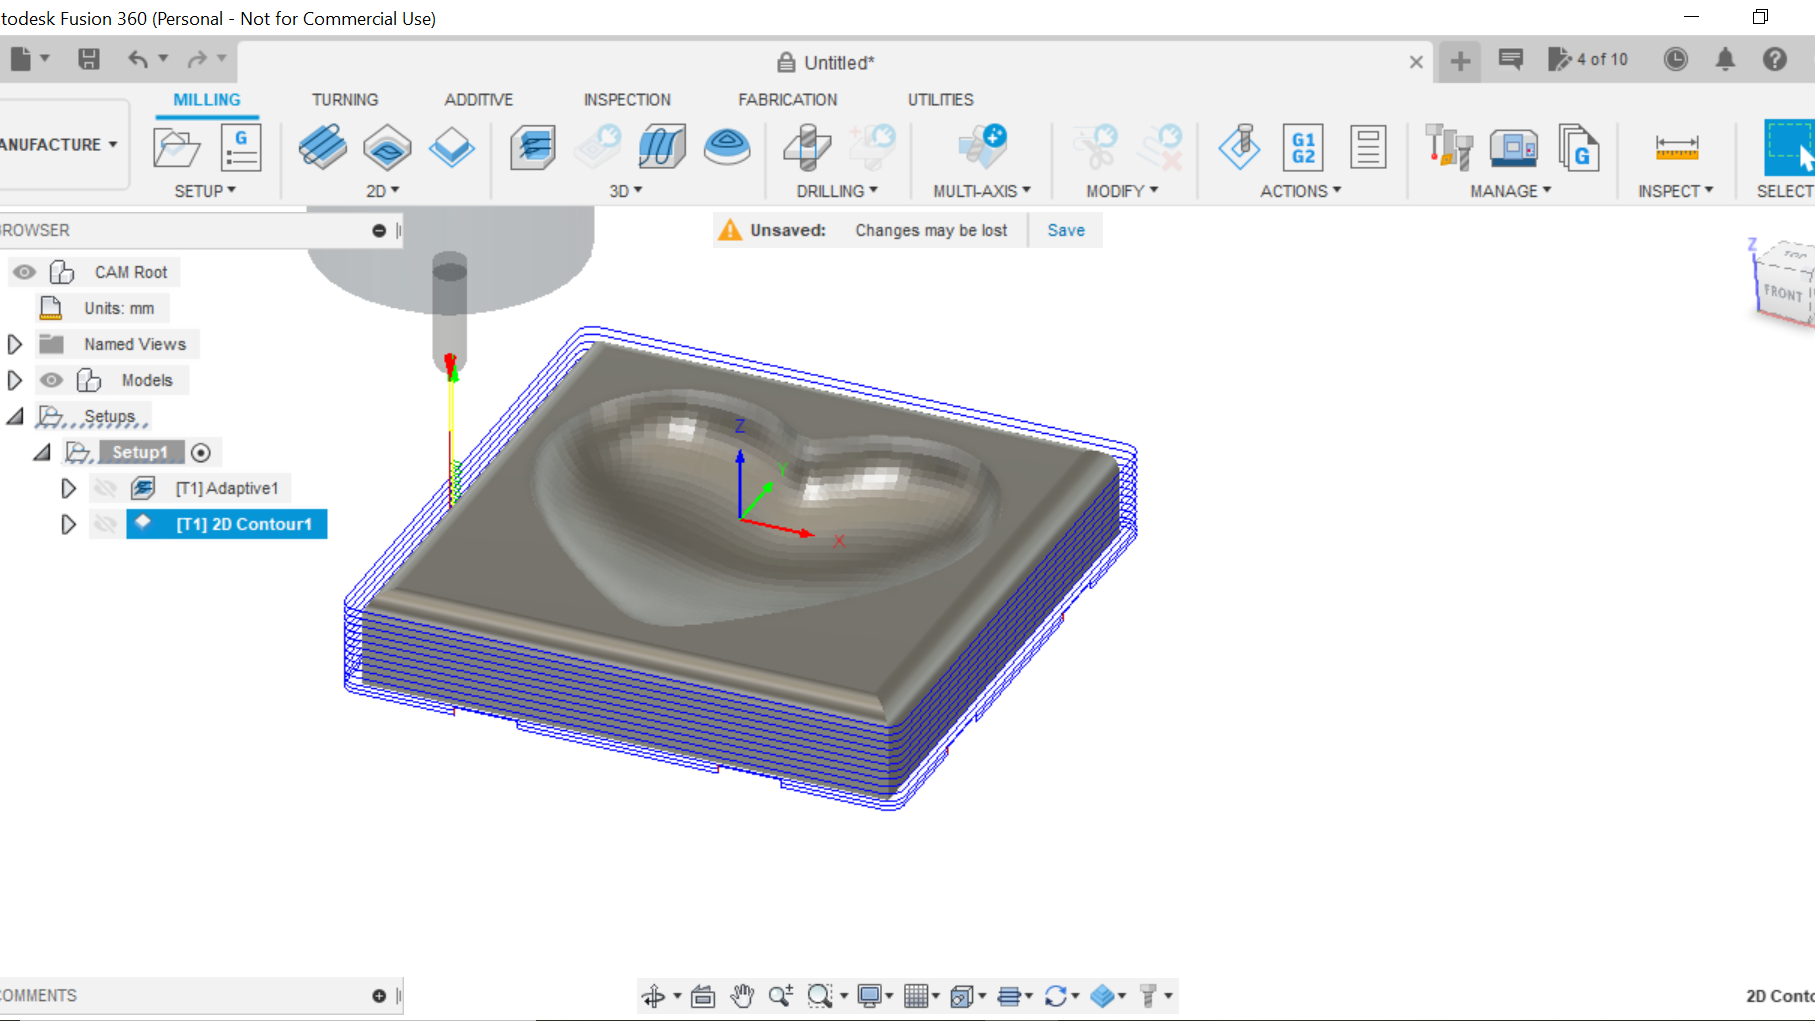Open the SETUP dropdown menu

(205, 191)
